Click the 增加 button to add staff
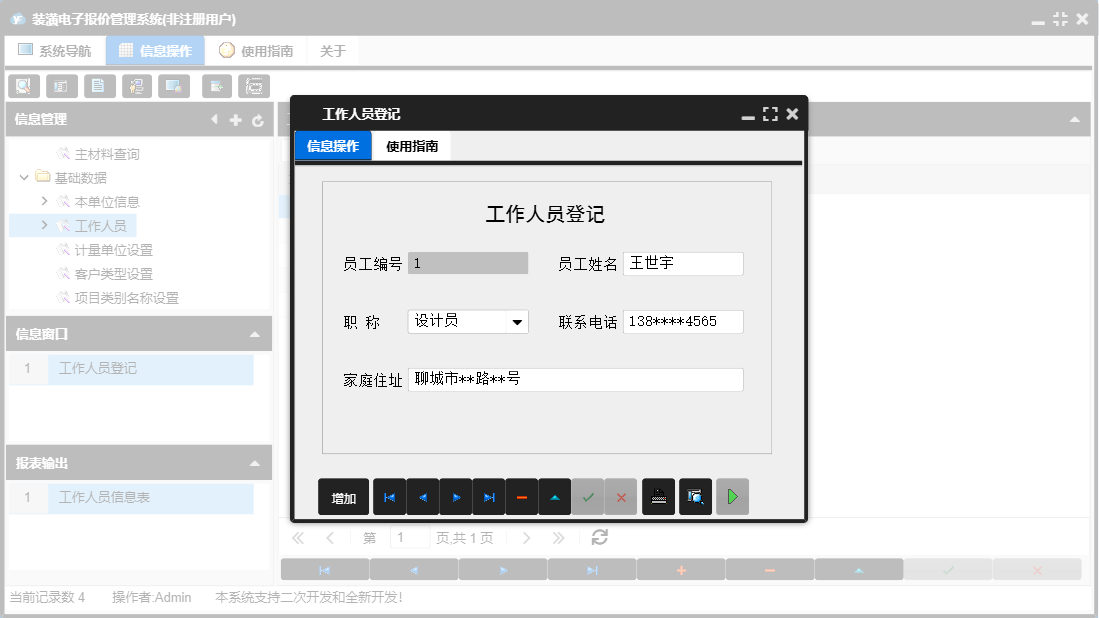 (343, 497)
